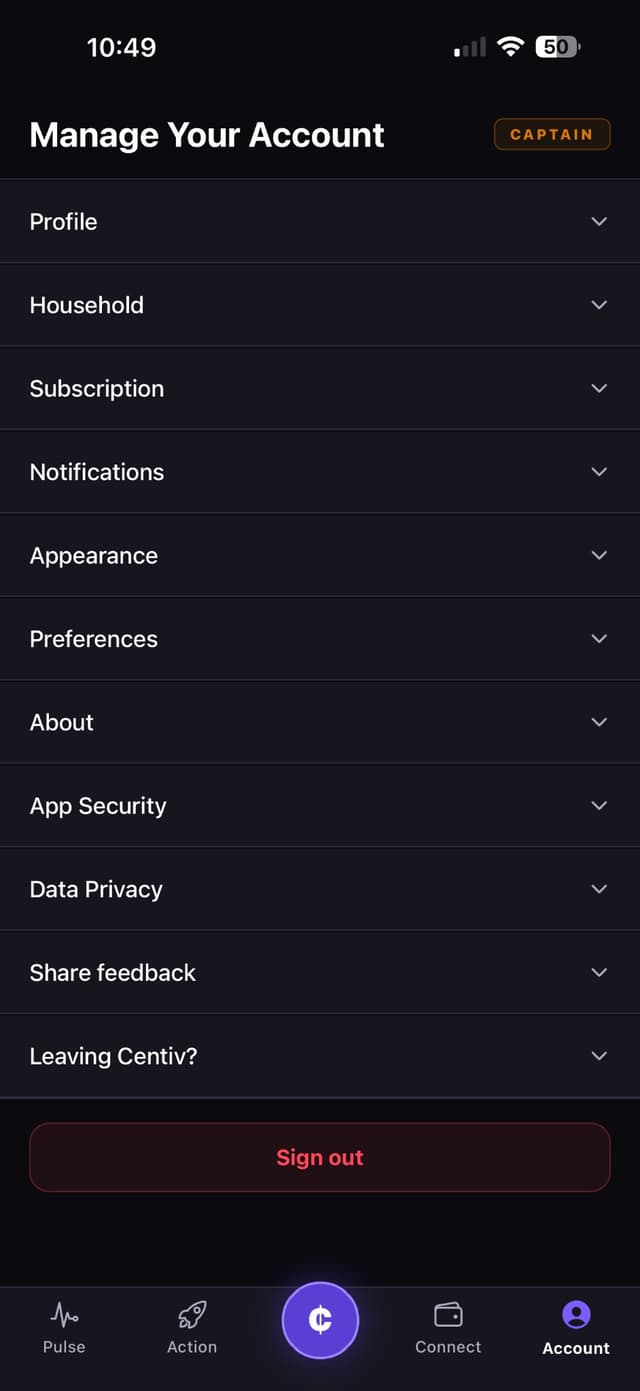Expand Notifications settings
The height and width of the screenshot is (1391, 640).
pos(598,471)
